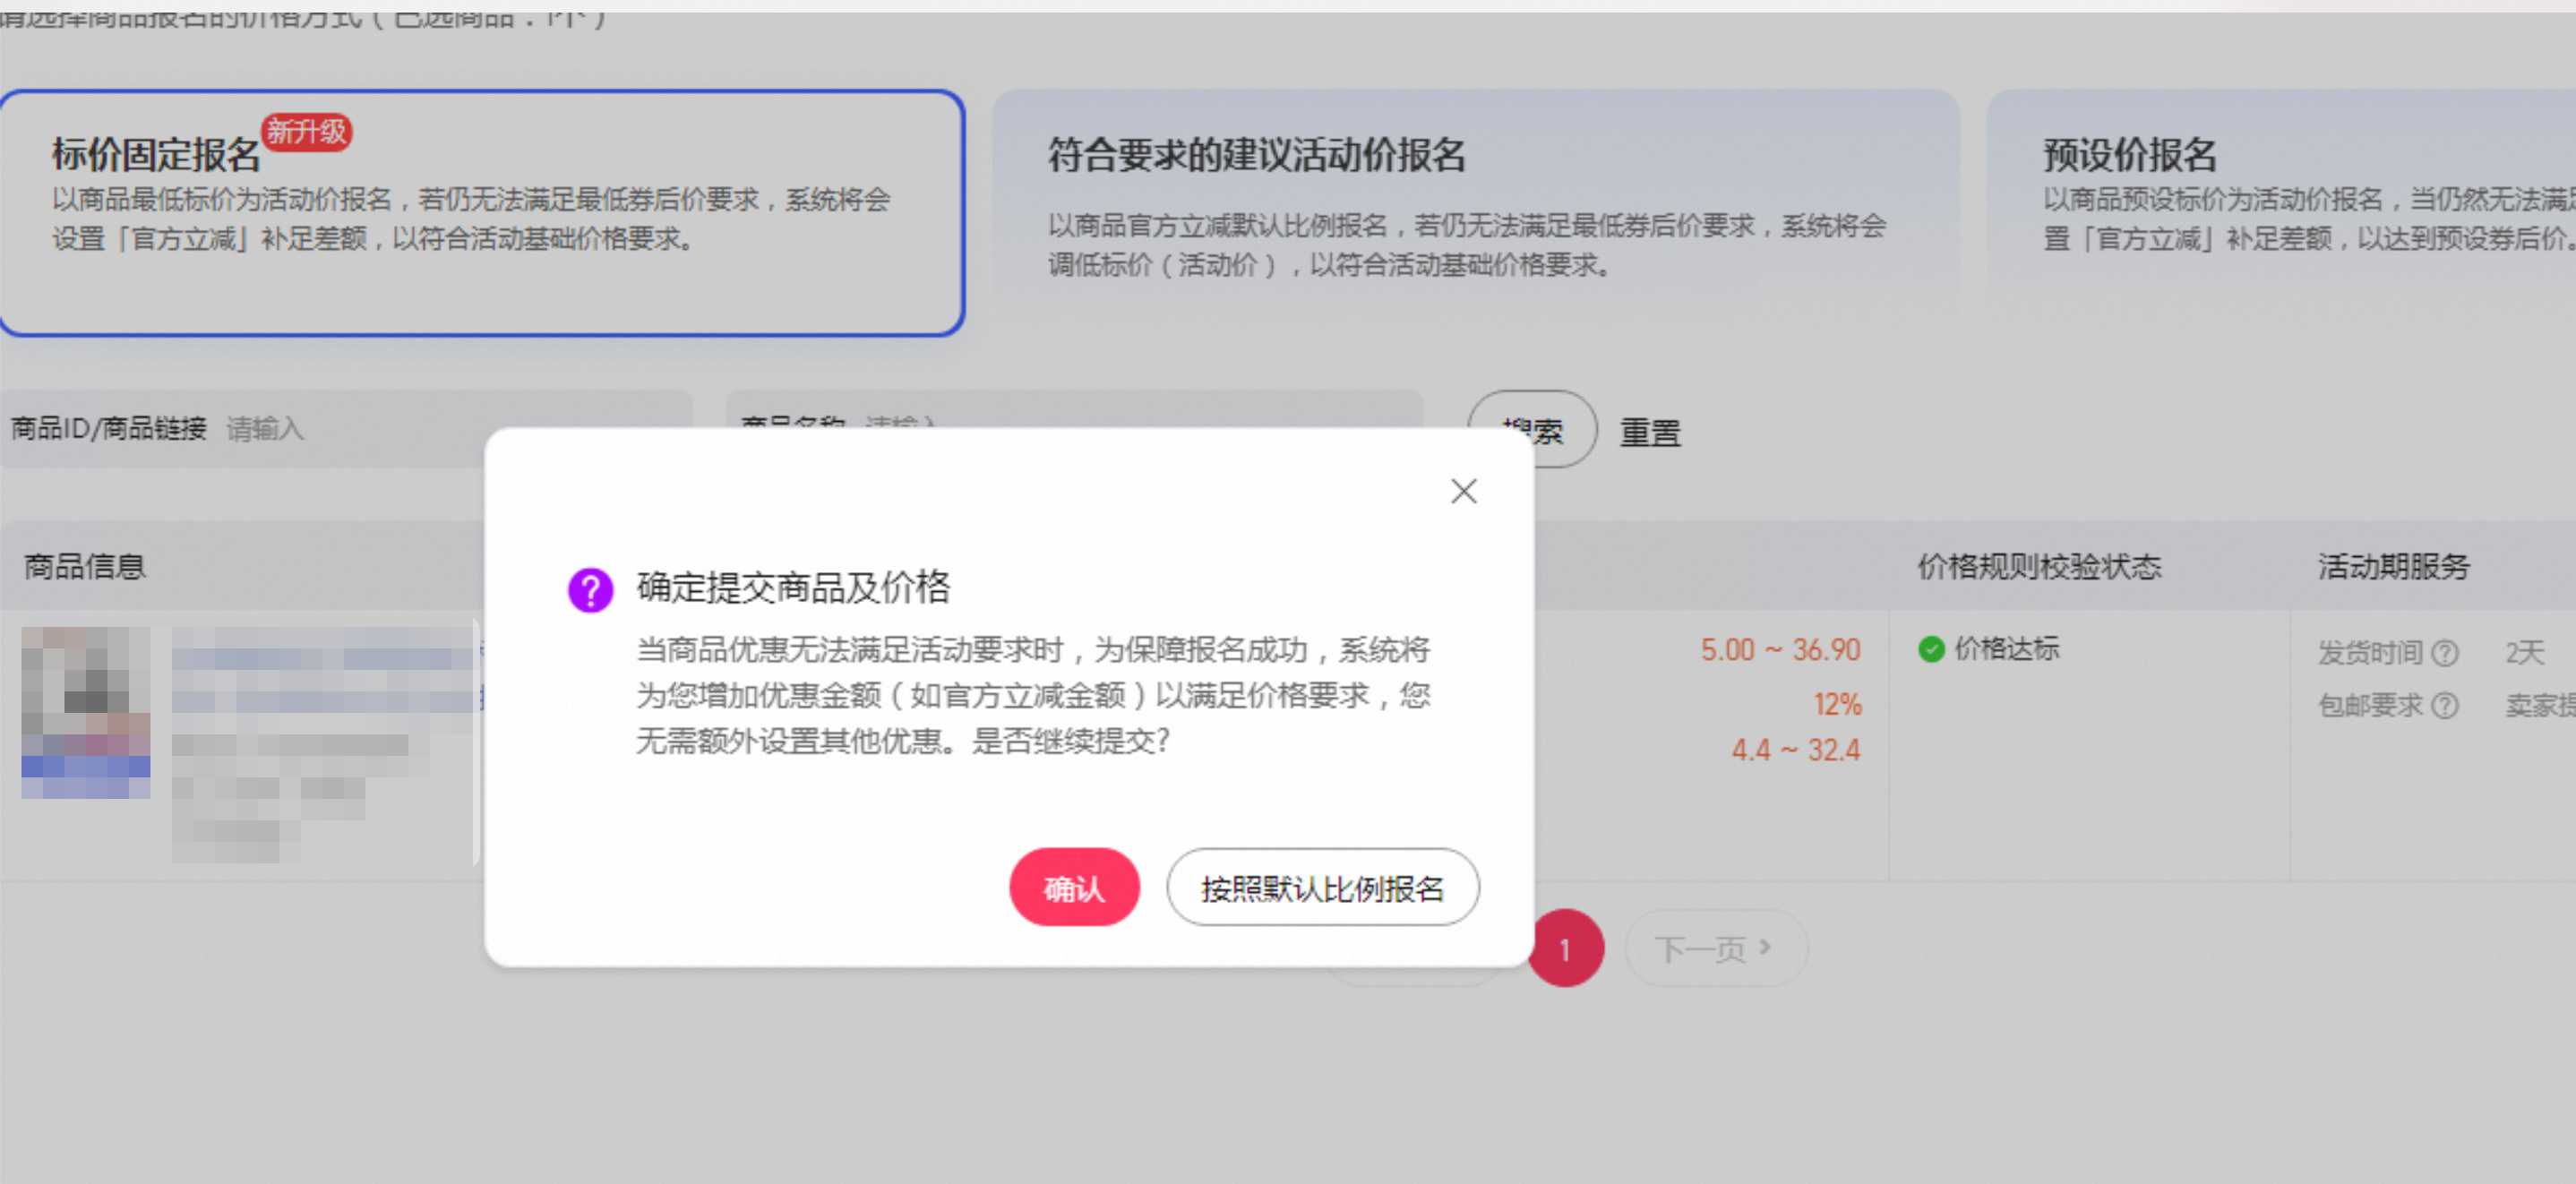This screenshot has width=2576, height=1184.
Task: Select the 符合要求的建议活动价报名 card
Action: (1475, 213)
